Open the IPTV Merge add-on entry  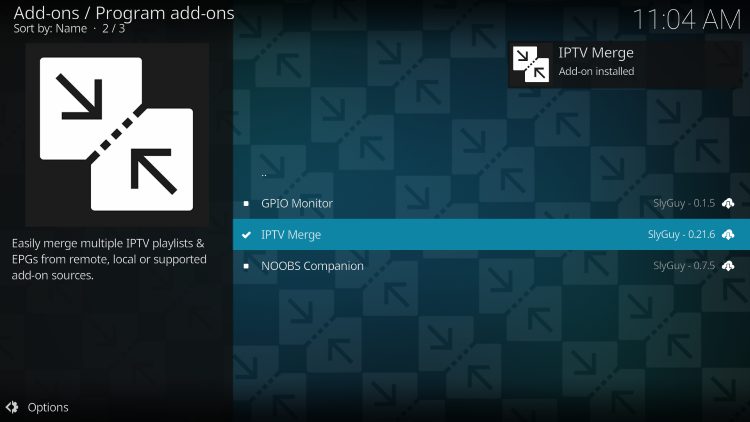click(491, 234)
